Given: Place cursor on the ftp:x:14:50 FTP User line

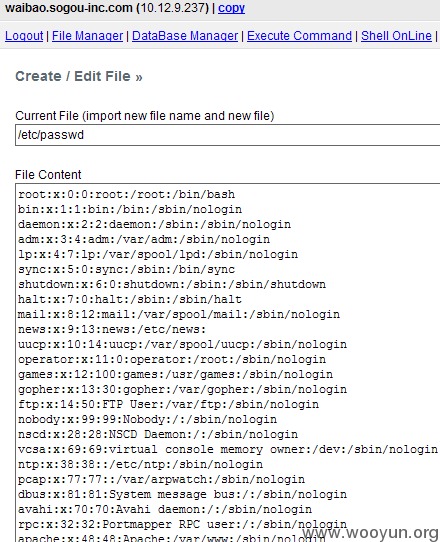Looking at the screenshot, I should (168, 404).
